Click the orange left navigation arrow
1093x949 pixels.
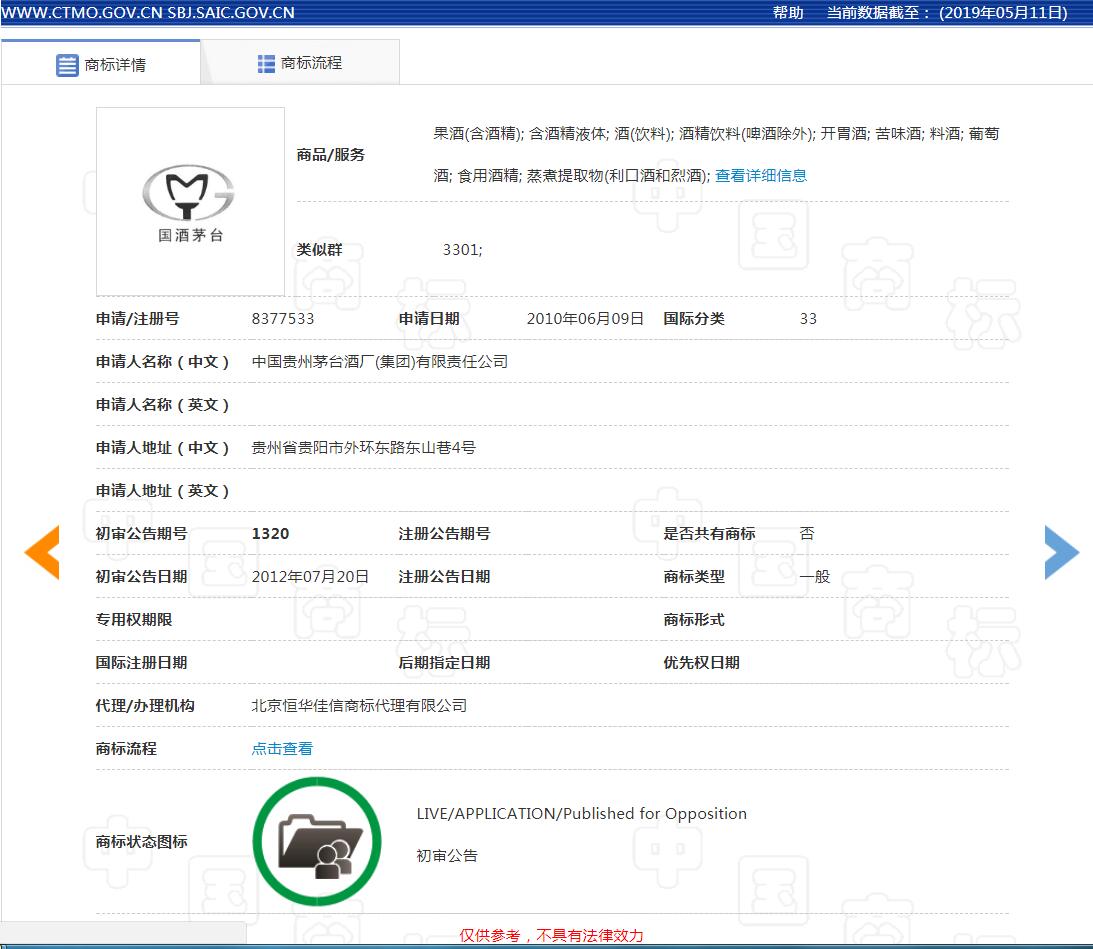point(42,552)
